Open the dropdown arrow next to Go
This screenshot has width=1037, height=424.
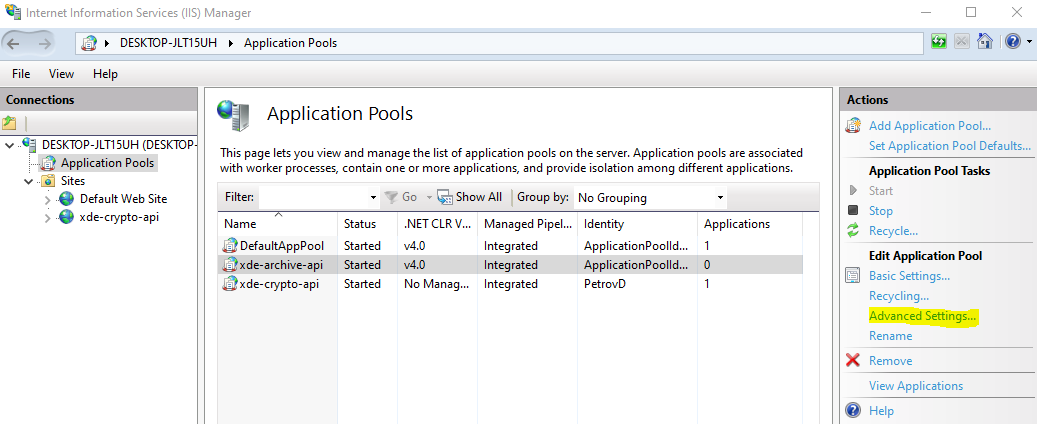click(x=428, y=197)
